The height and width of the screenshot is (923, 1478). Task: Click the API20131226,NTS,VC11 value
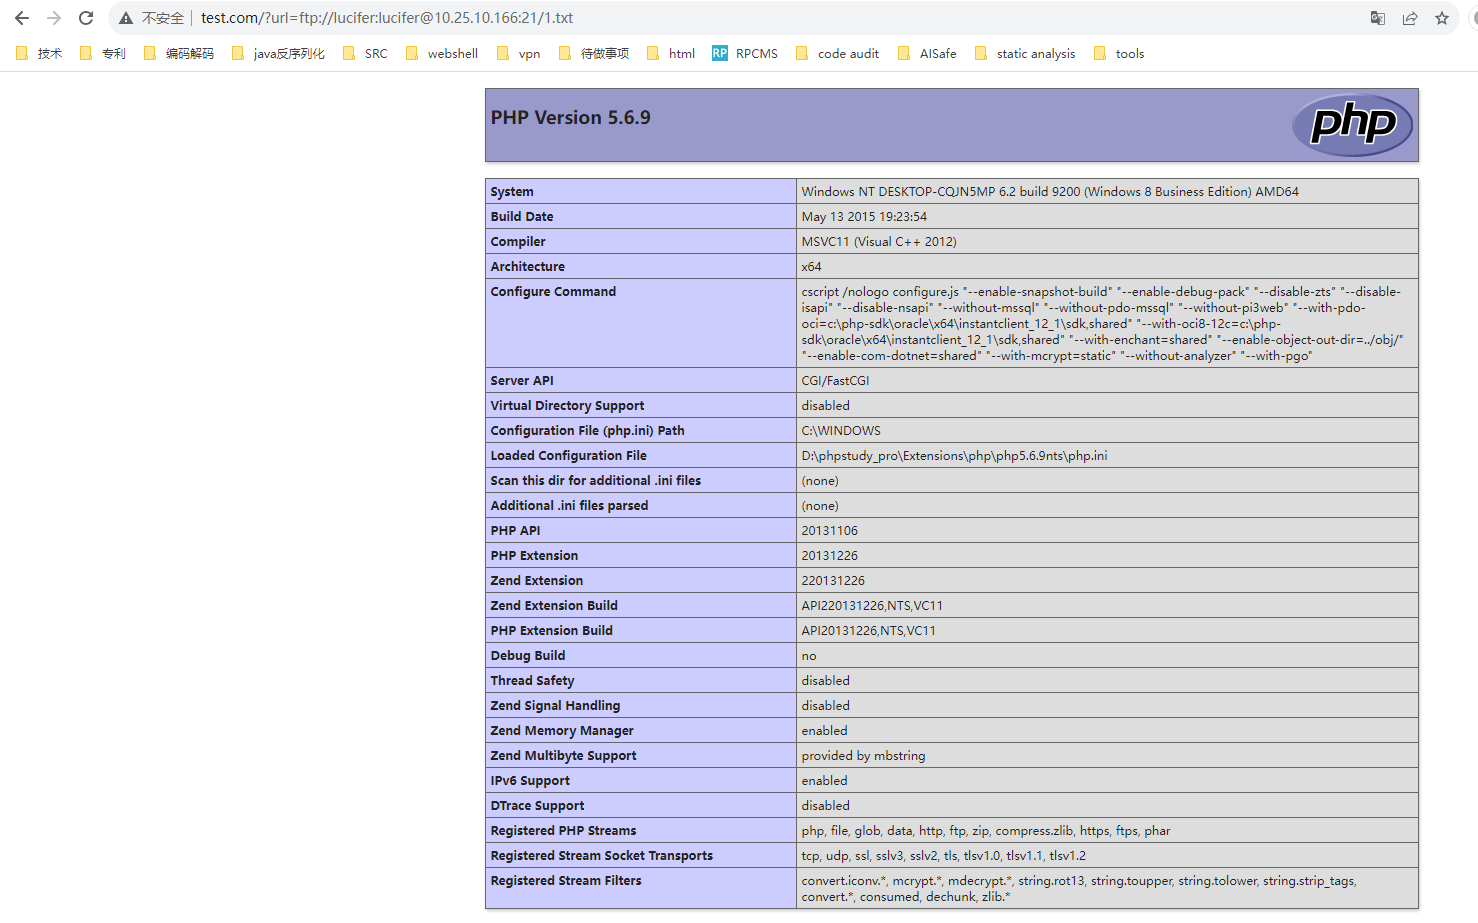tap(868, 631)
